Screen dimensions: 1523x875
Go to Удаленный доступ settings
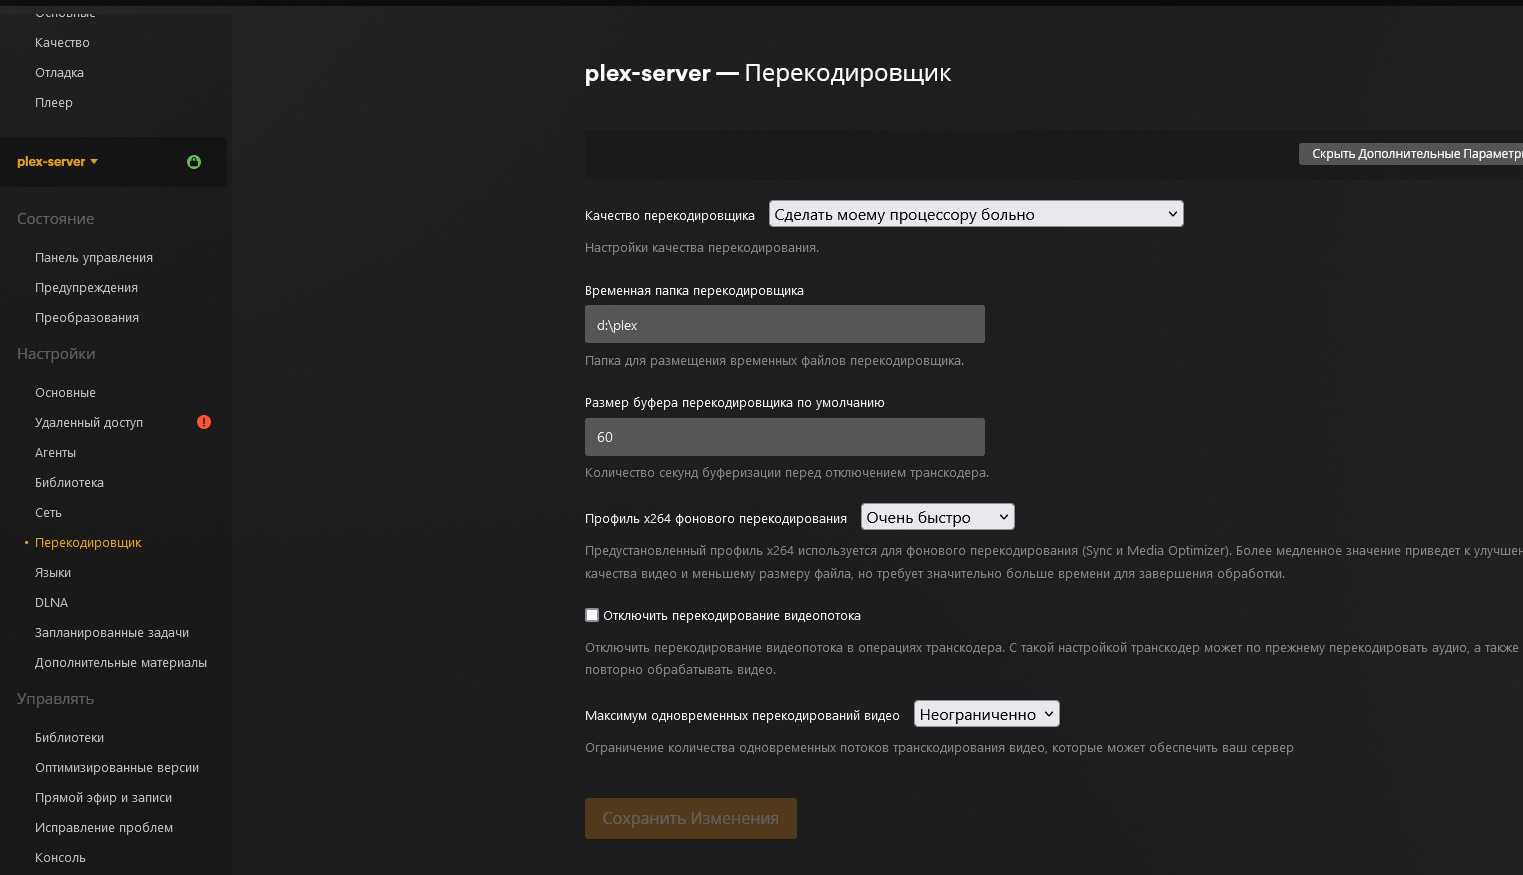coord(89,423)
